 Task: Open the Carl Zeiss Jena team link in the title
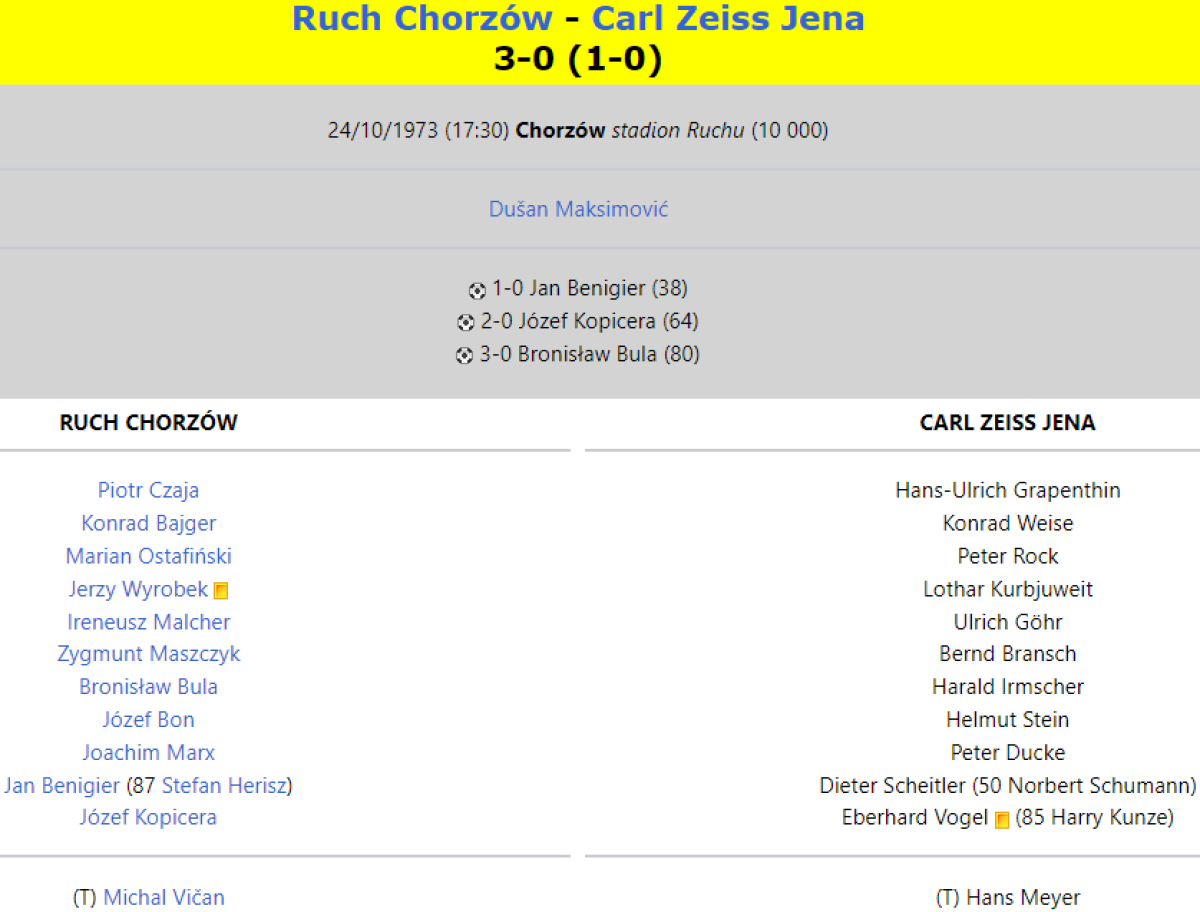728,18
